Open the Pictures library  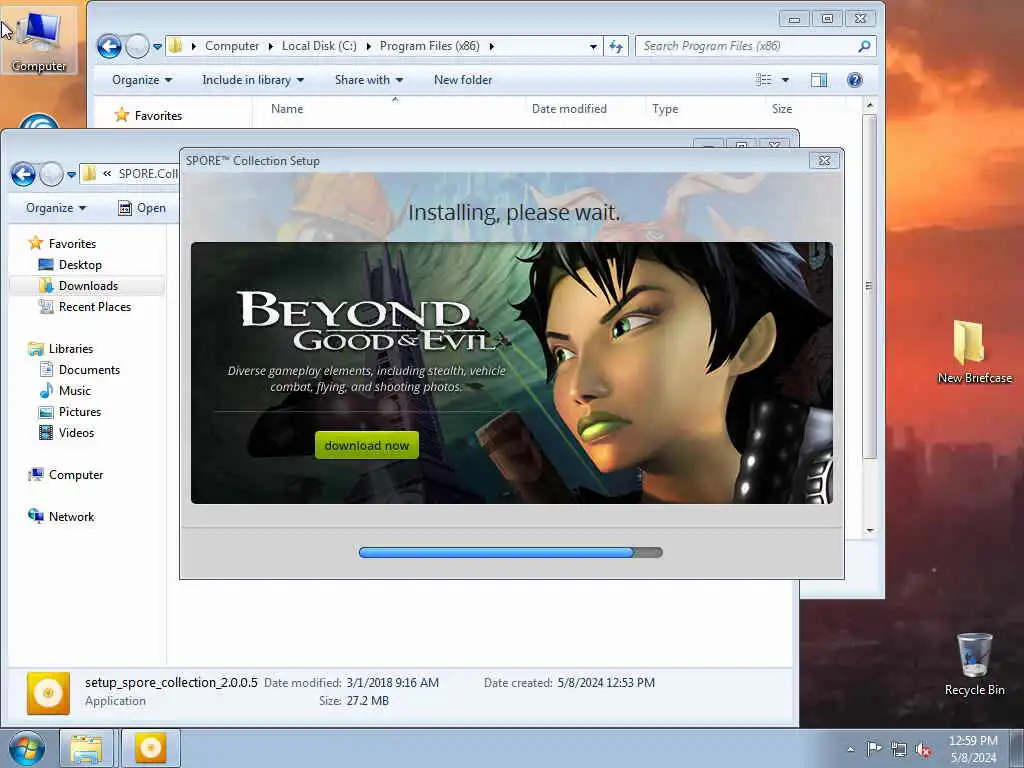[70, 411]
